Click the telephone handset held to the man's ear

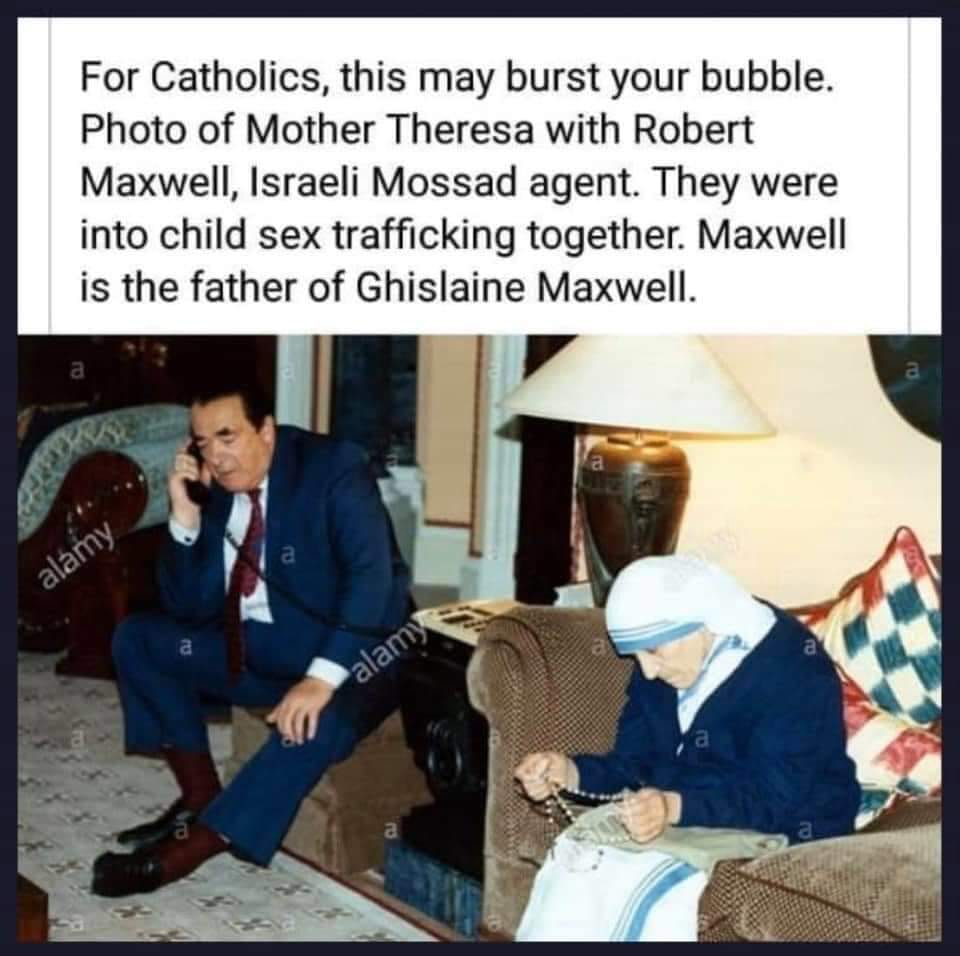tap(197, 477)
